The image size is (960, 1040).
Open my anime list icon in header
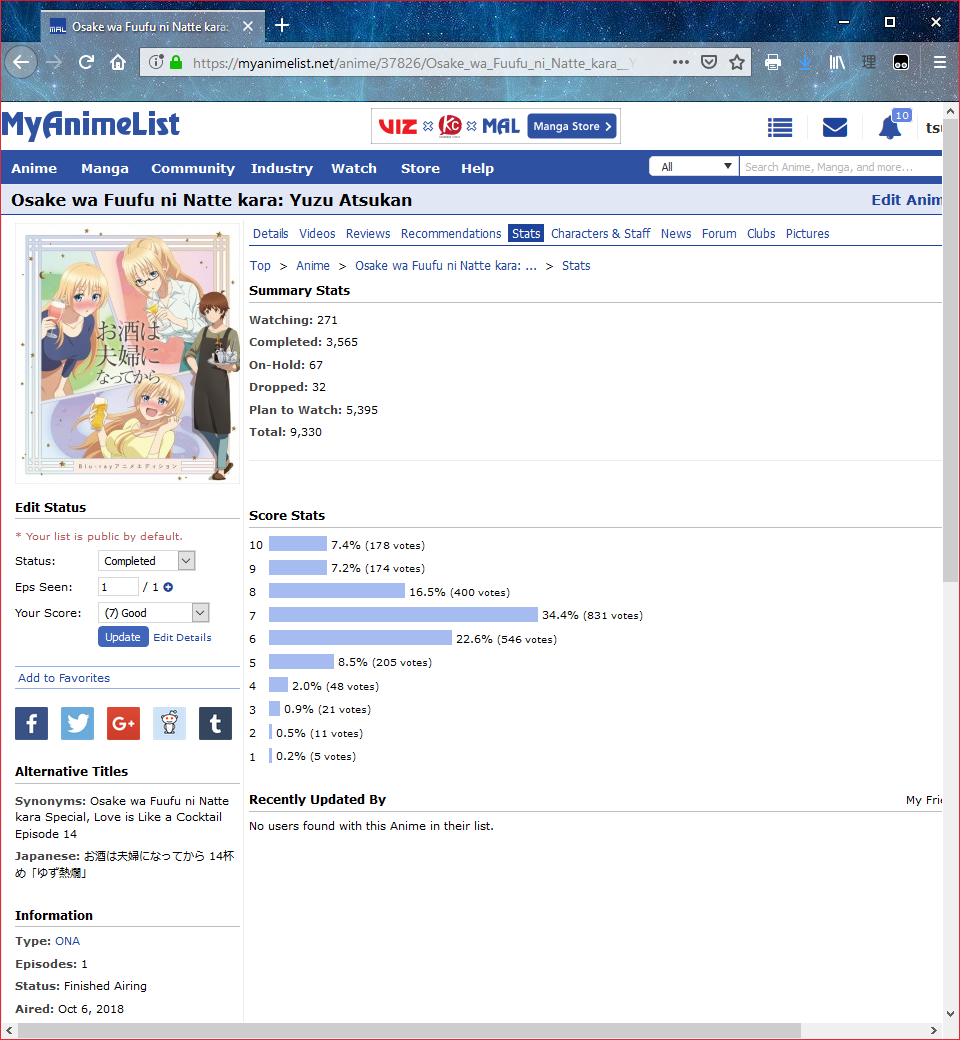pyautogui.click(x=780, y=127)
